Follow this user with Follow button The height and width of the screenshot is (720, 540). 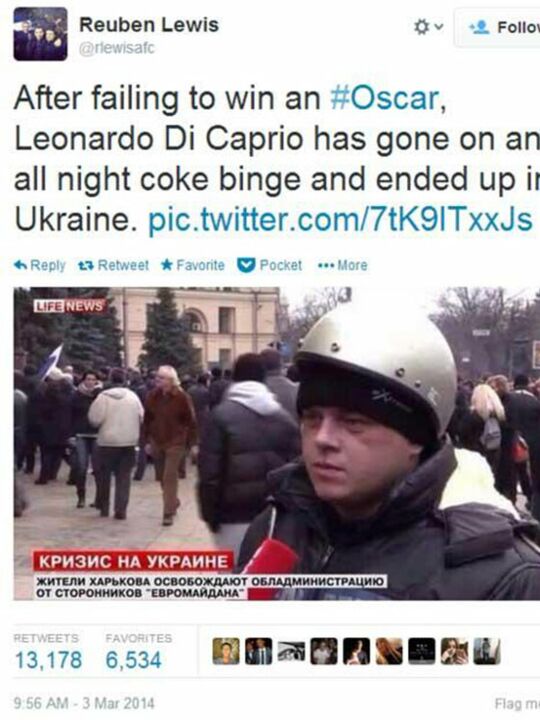coord(497,28)
